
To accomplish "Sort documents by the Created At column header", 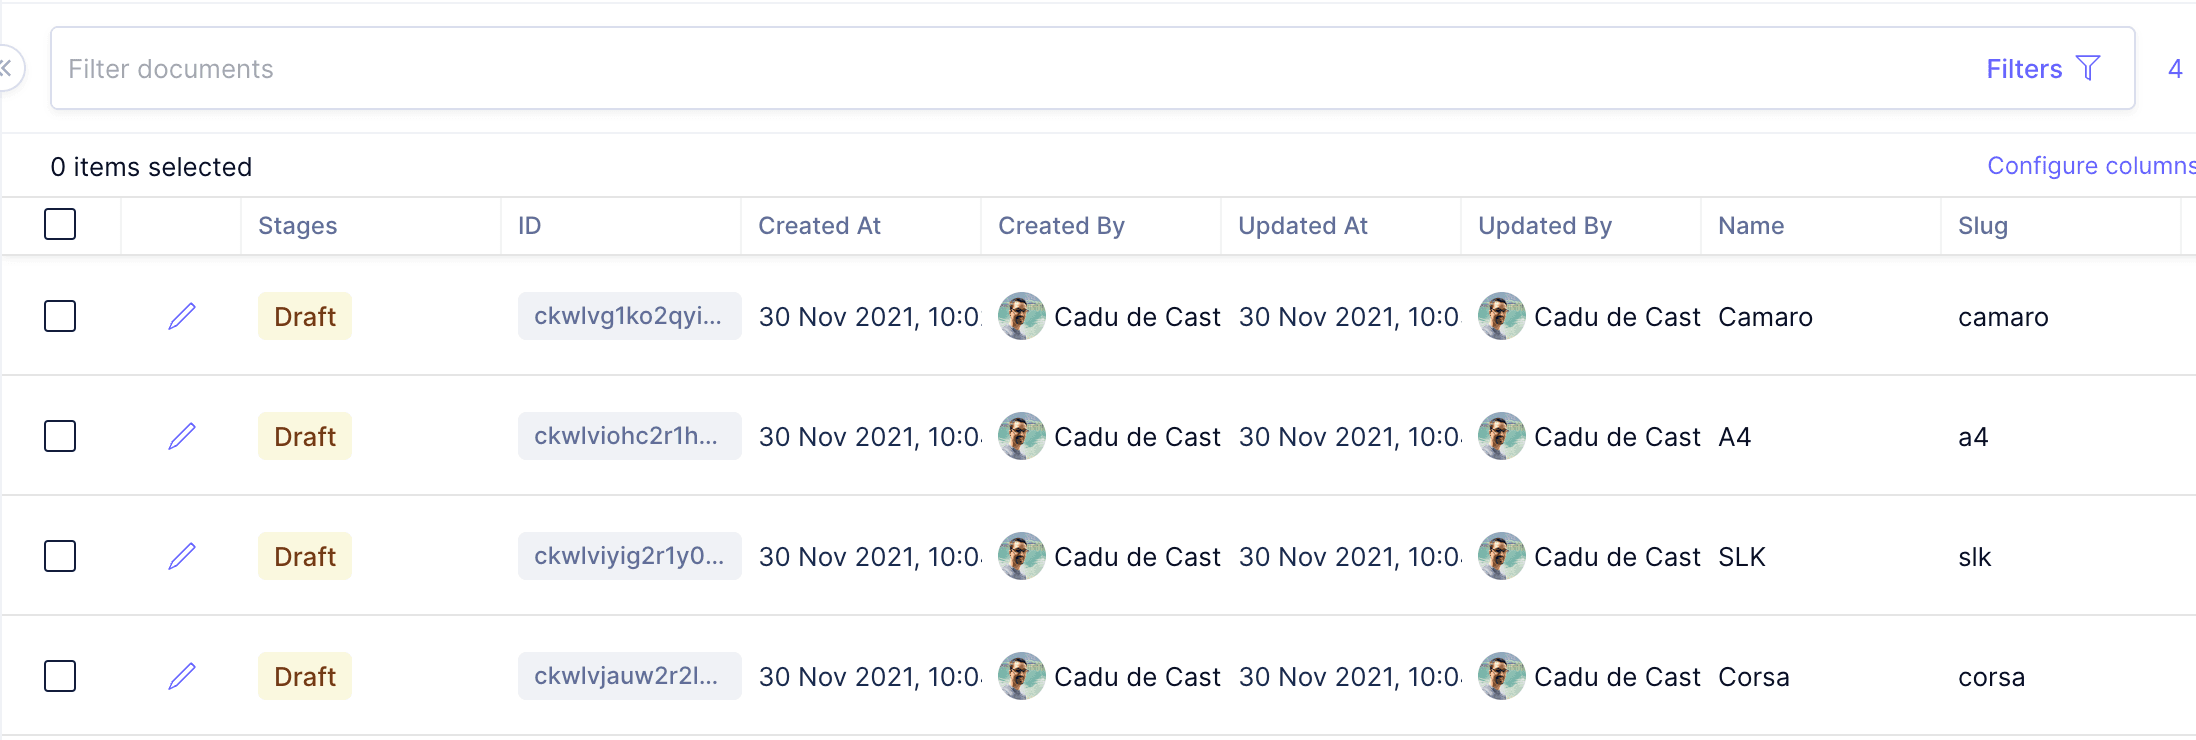I will click(x=819, y=226).
